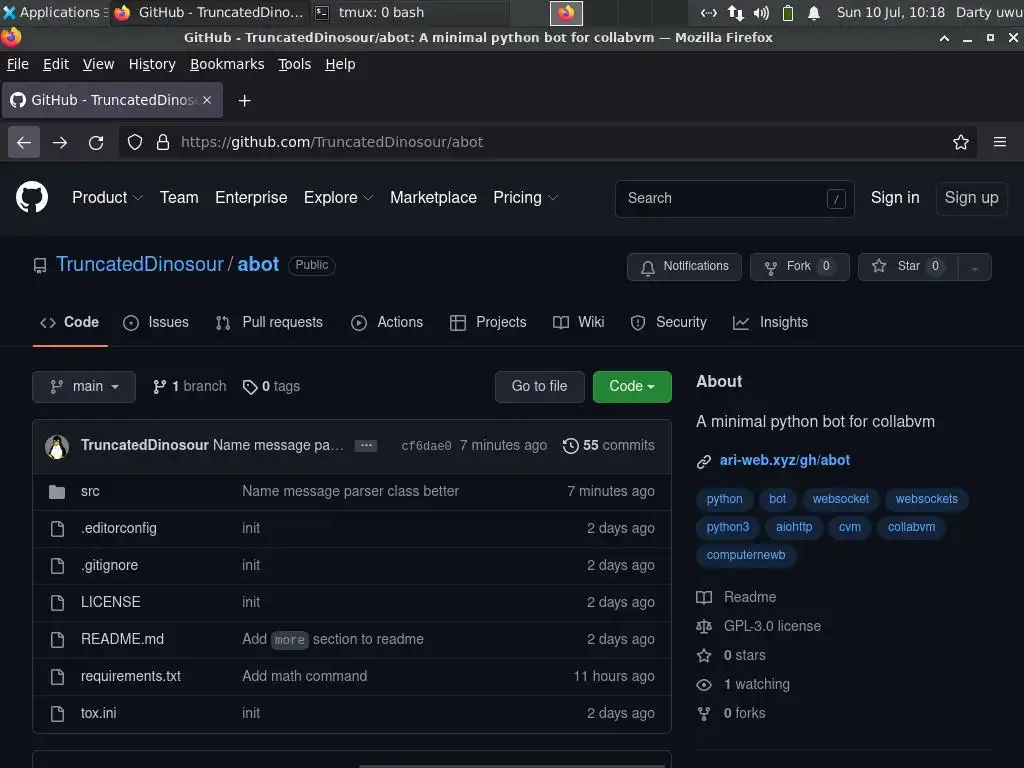Click the file icon next to LICENSE
This screenshot has height=768, width=1024.
[x=57, y=602]
